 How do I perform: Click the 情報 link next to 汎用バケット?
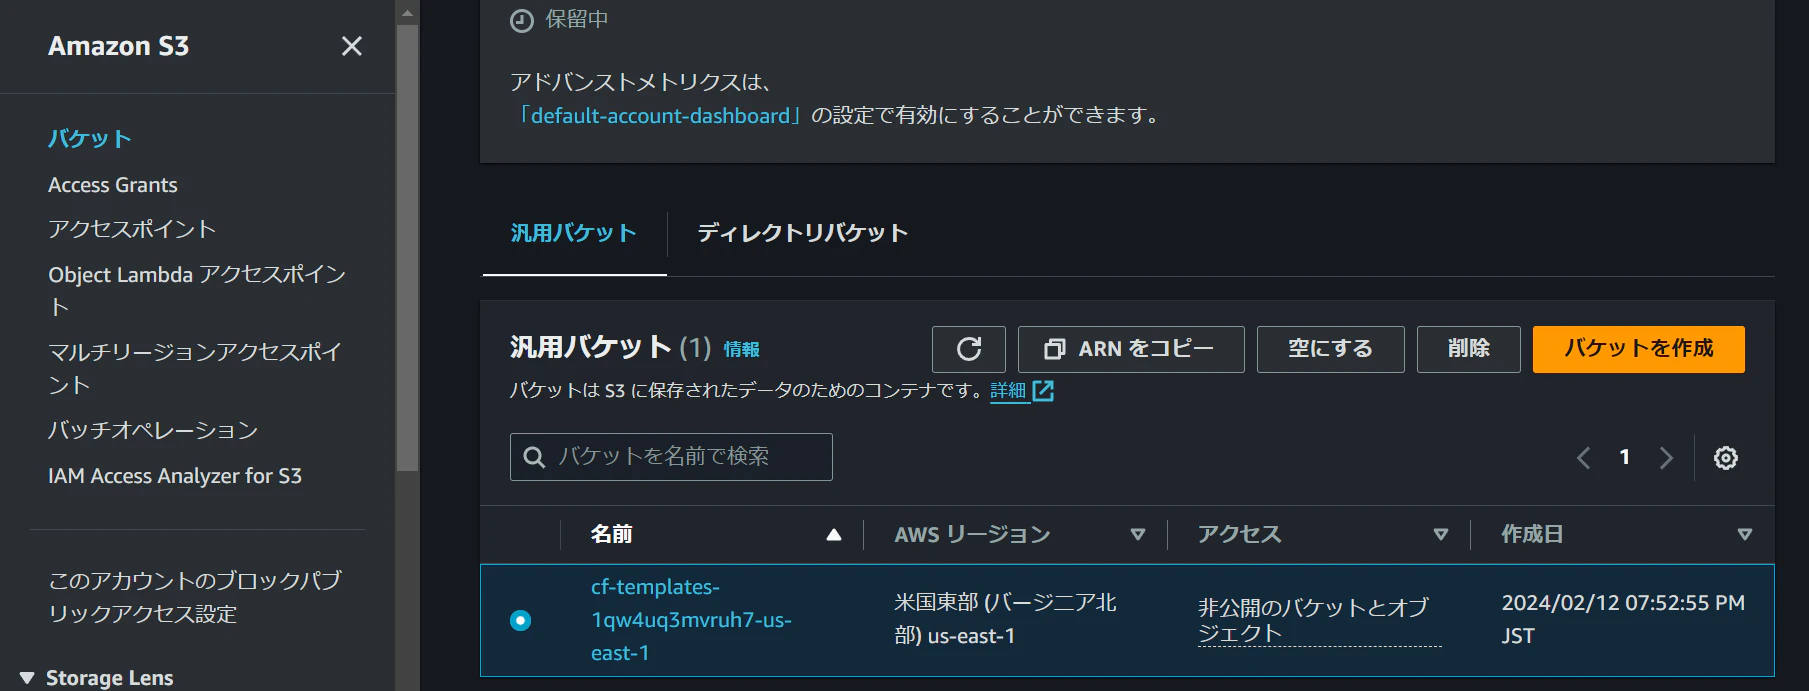pos(742,349)
